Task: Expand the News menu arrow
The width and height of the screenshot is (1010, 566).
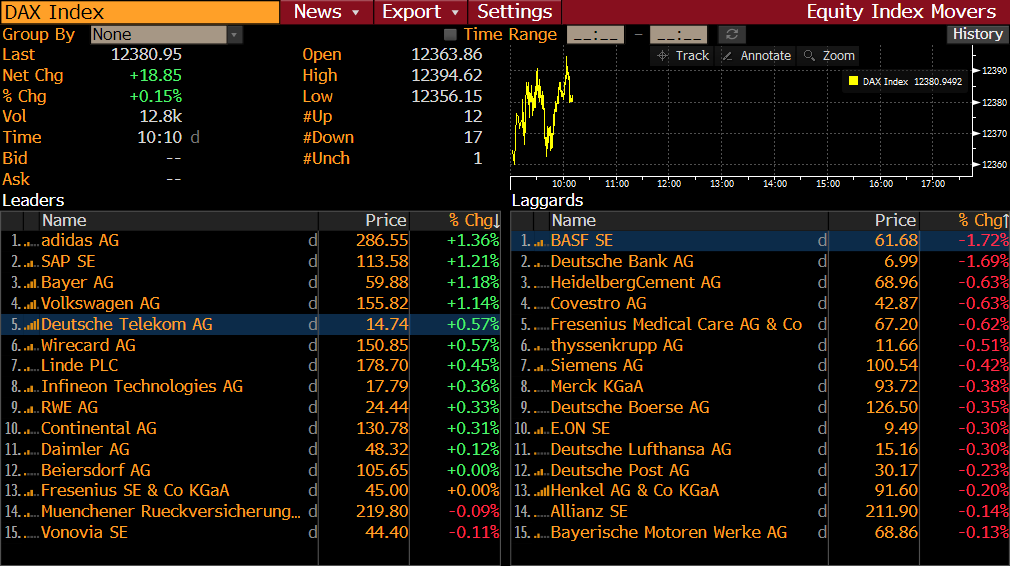Action: point(355,12)
